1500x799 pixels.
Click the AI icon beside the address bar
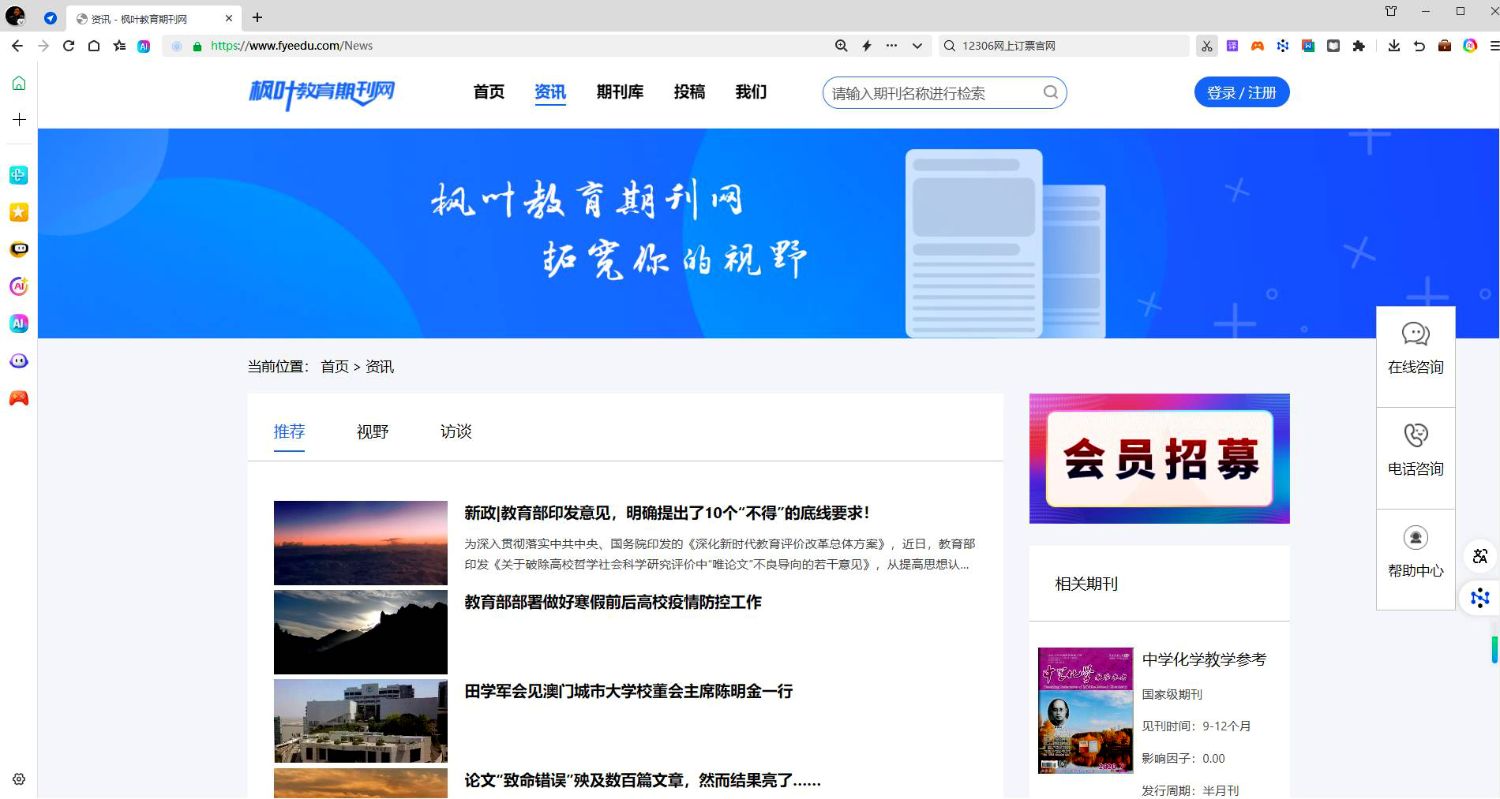point(144,45)
